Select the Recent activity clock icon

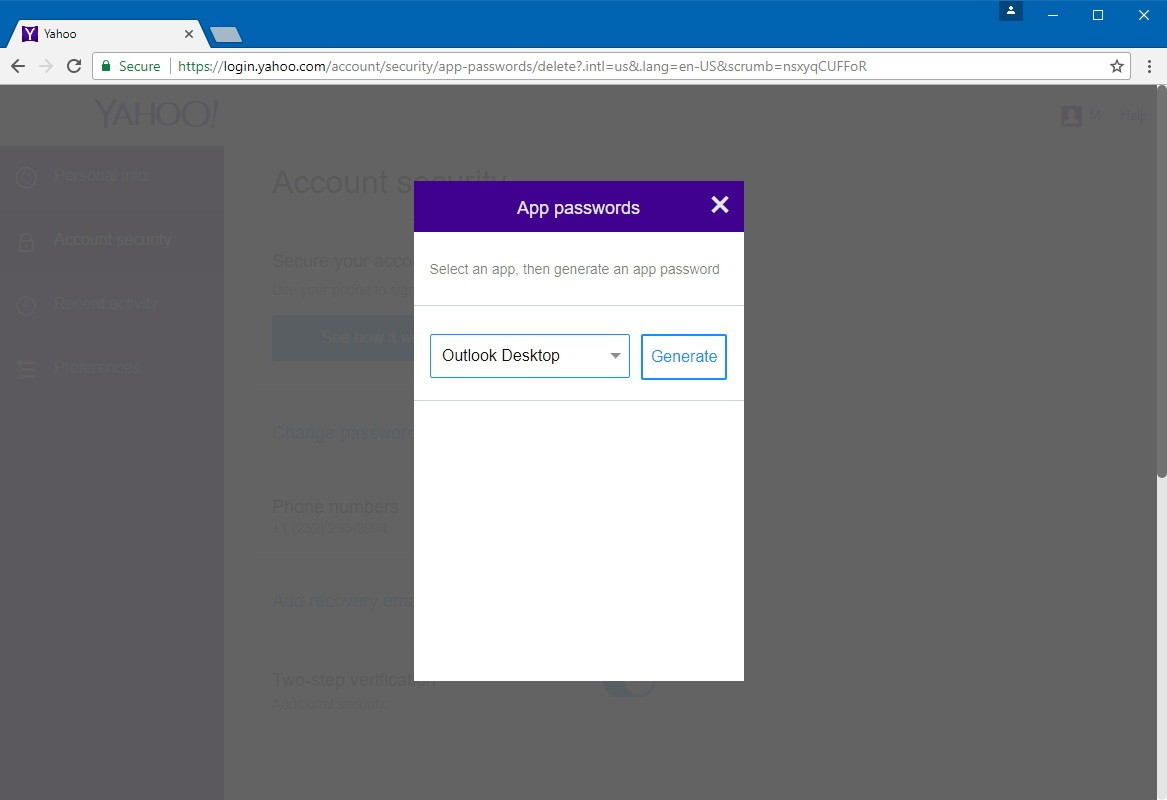pos(26,303)
